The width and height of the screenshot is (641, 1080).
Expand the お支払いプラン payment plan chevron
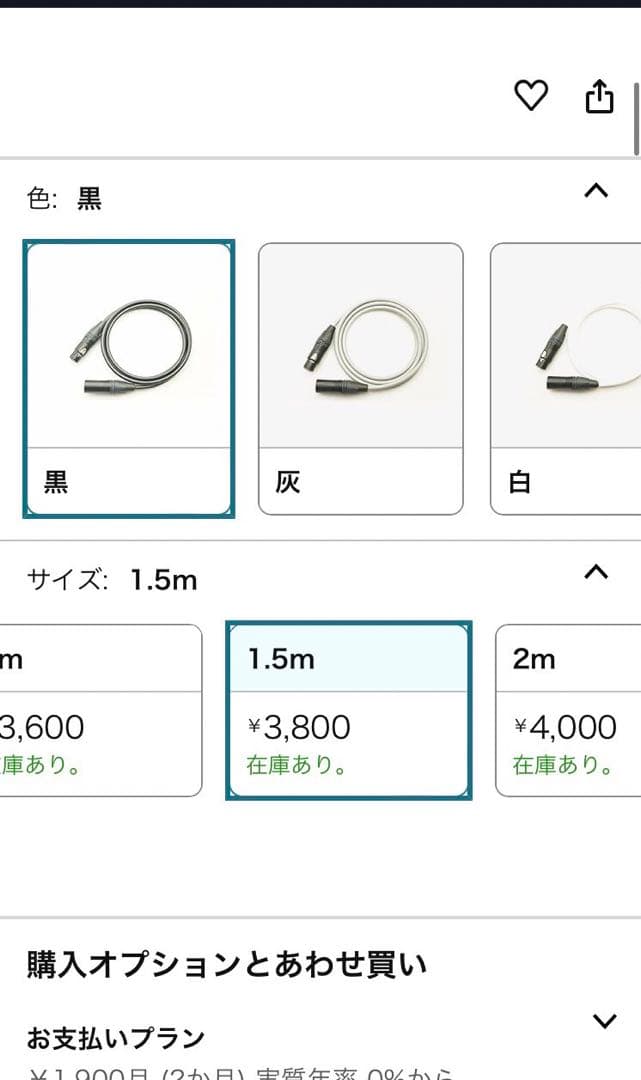[604, 1021]
